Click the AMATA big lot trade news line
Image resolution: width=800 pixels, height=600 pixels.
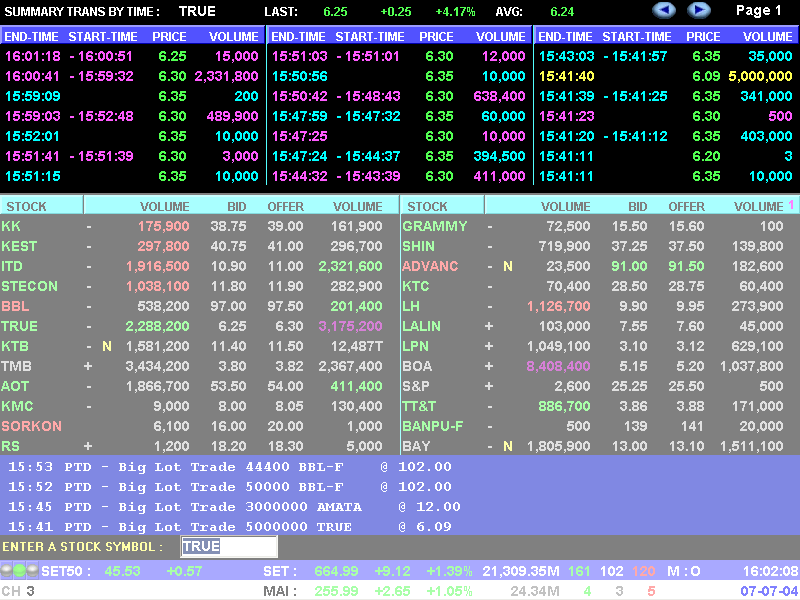234,507
